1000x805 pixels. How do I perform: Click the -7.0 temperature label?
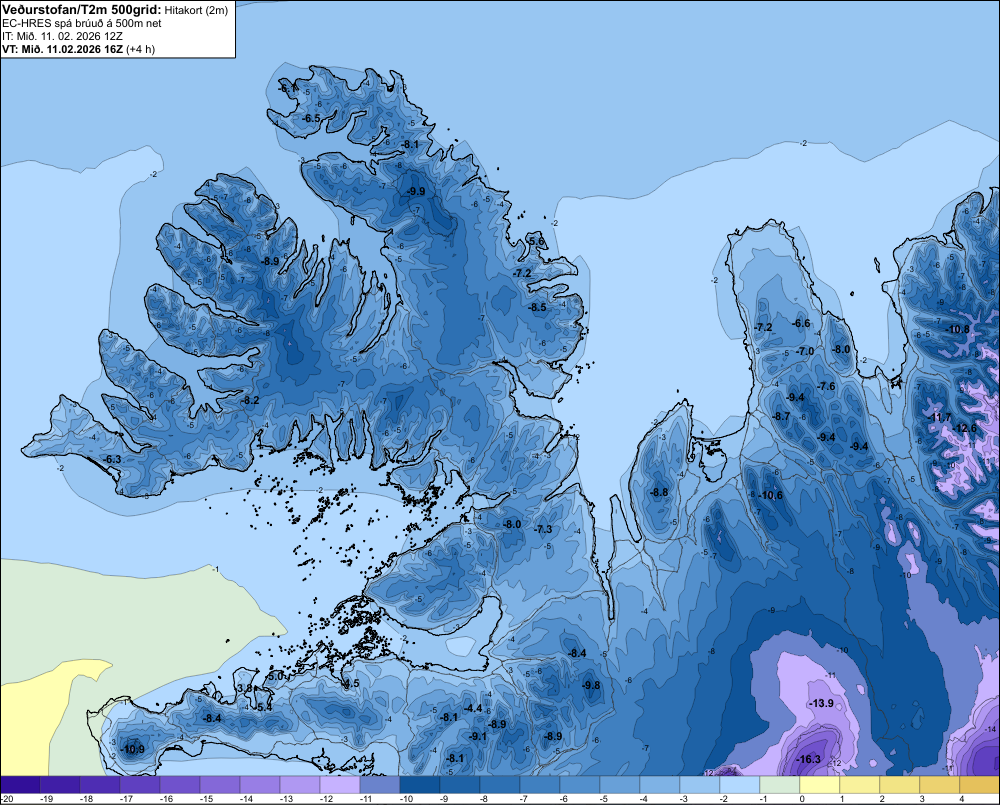[805, 351]
